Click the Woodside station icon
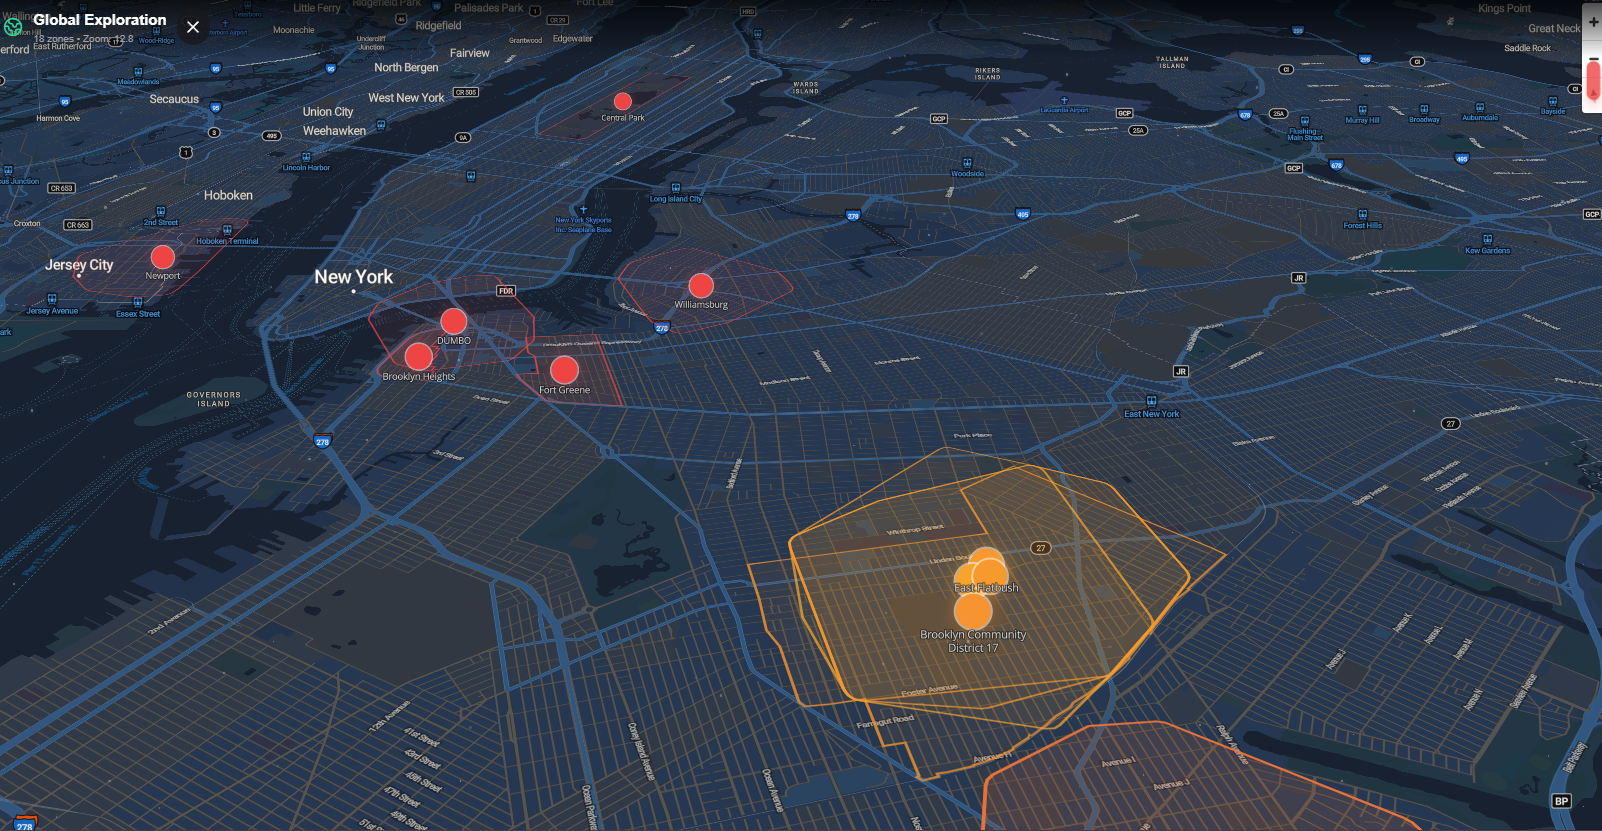Viewport: 1602px width, 831px height. [x=967, y=162]
